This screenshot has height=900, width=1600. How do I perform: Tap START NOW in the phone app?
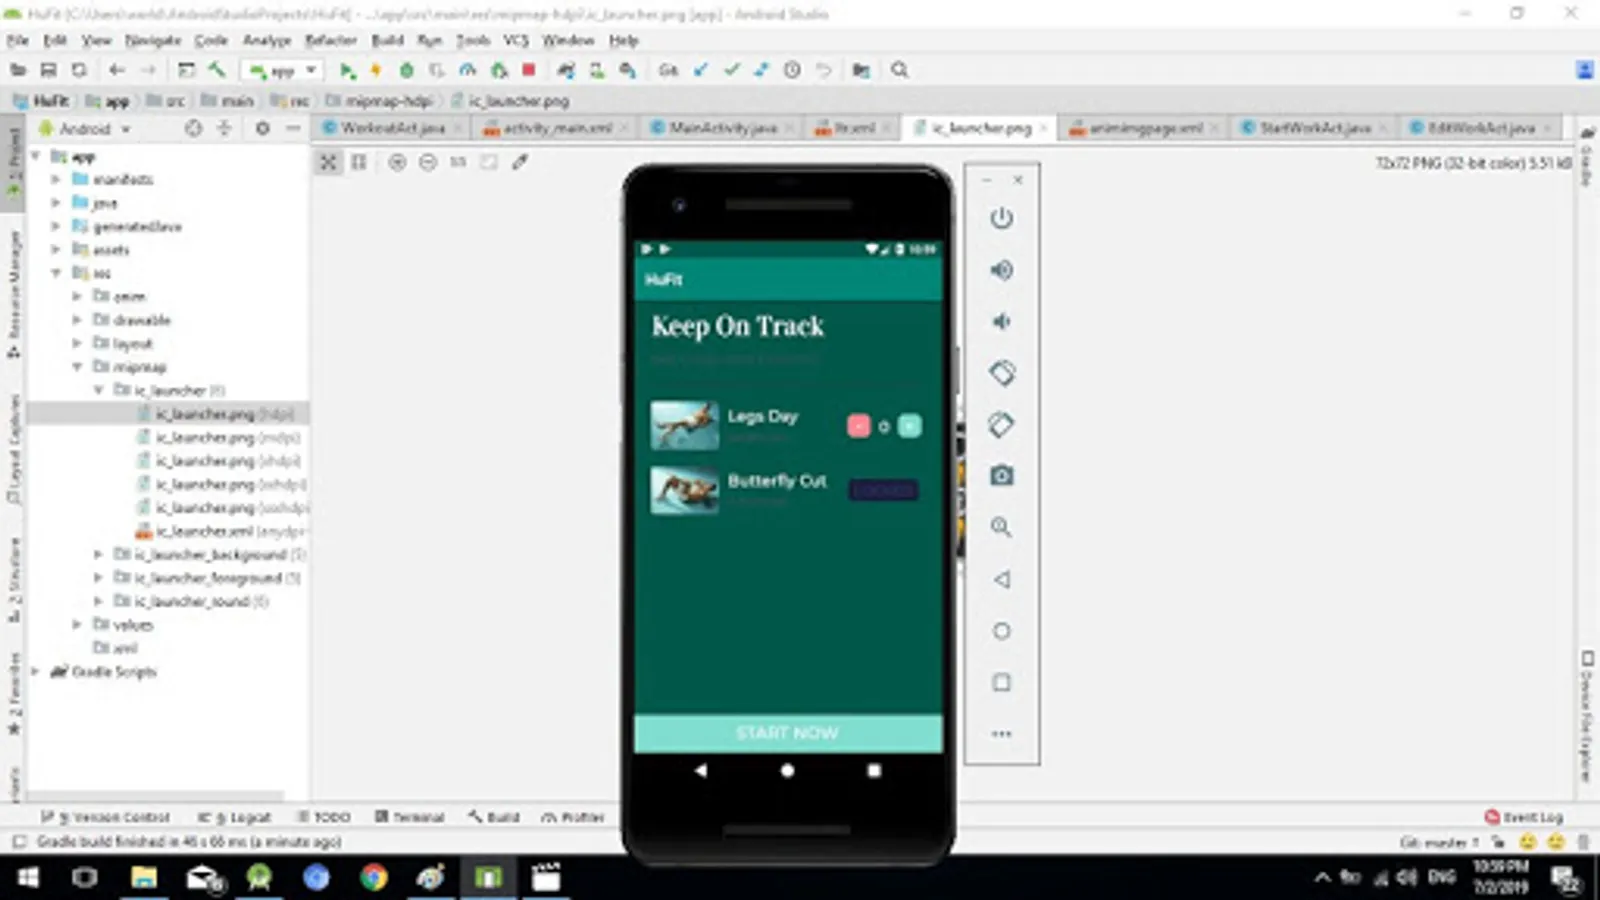[788, 733]
